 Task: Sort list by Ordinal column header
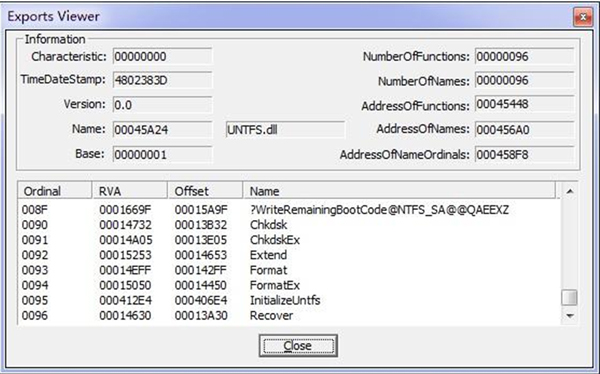coord(55,191)
